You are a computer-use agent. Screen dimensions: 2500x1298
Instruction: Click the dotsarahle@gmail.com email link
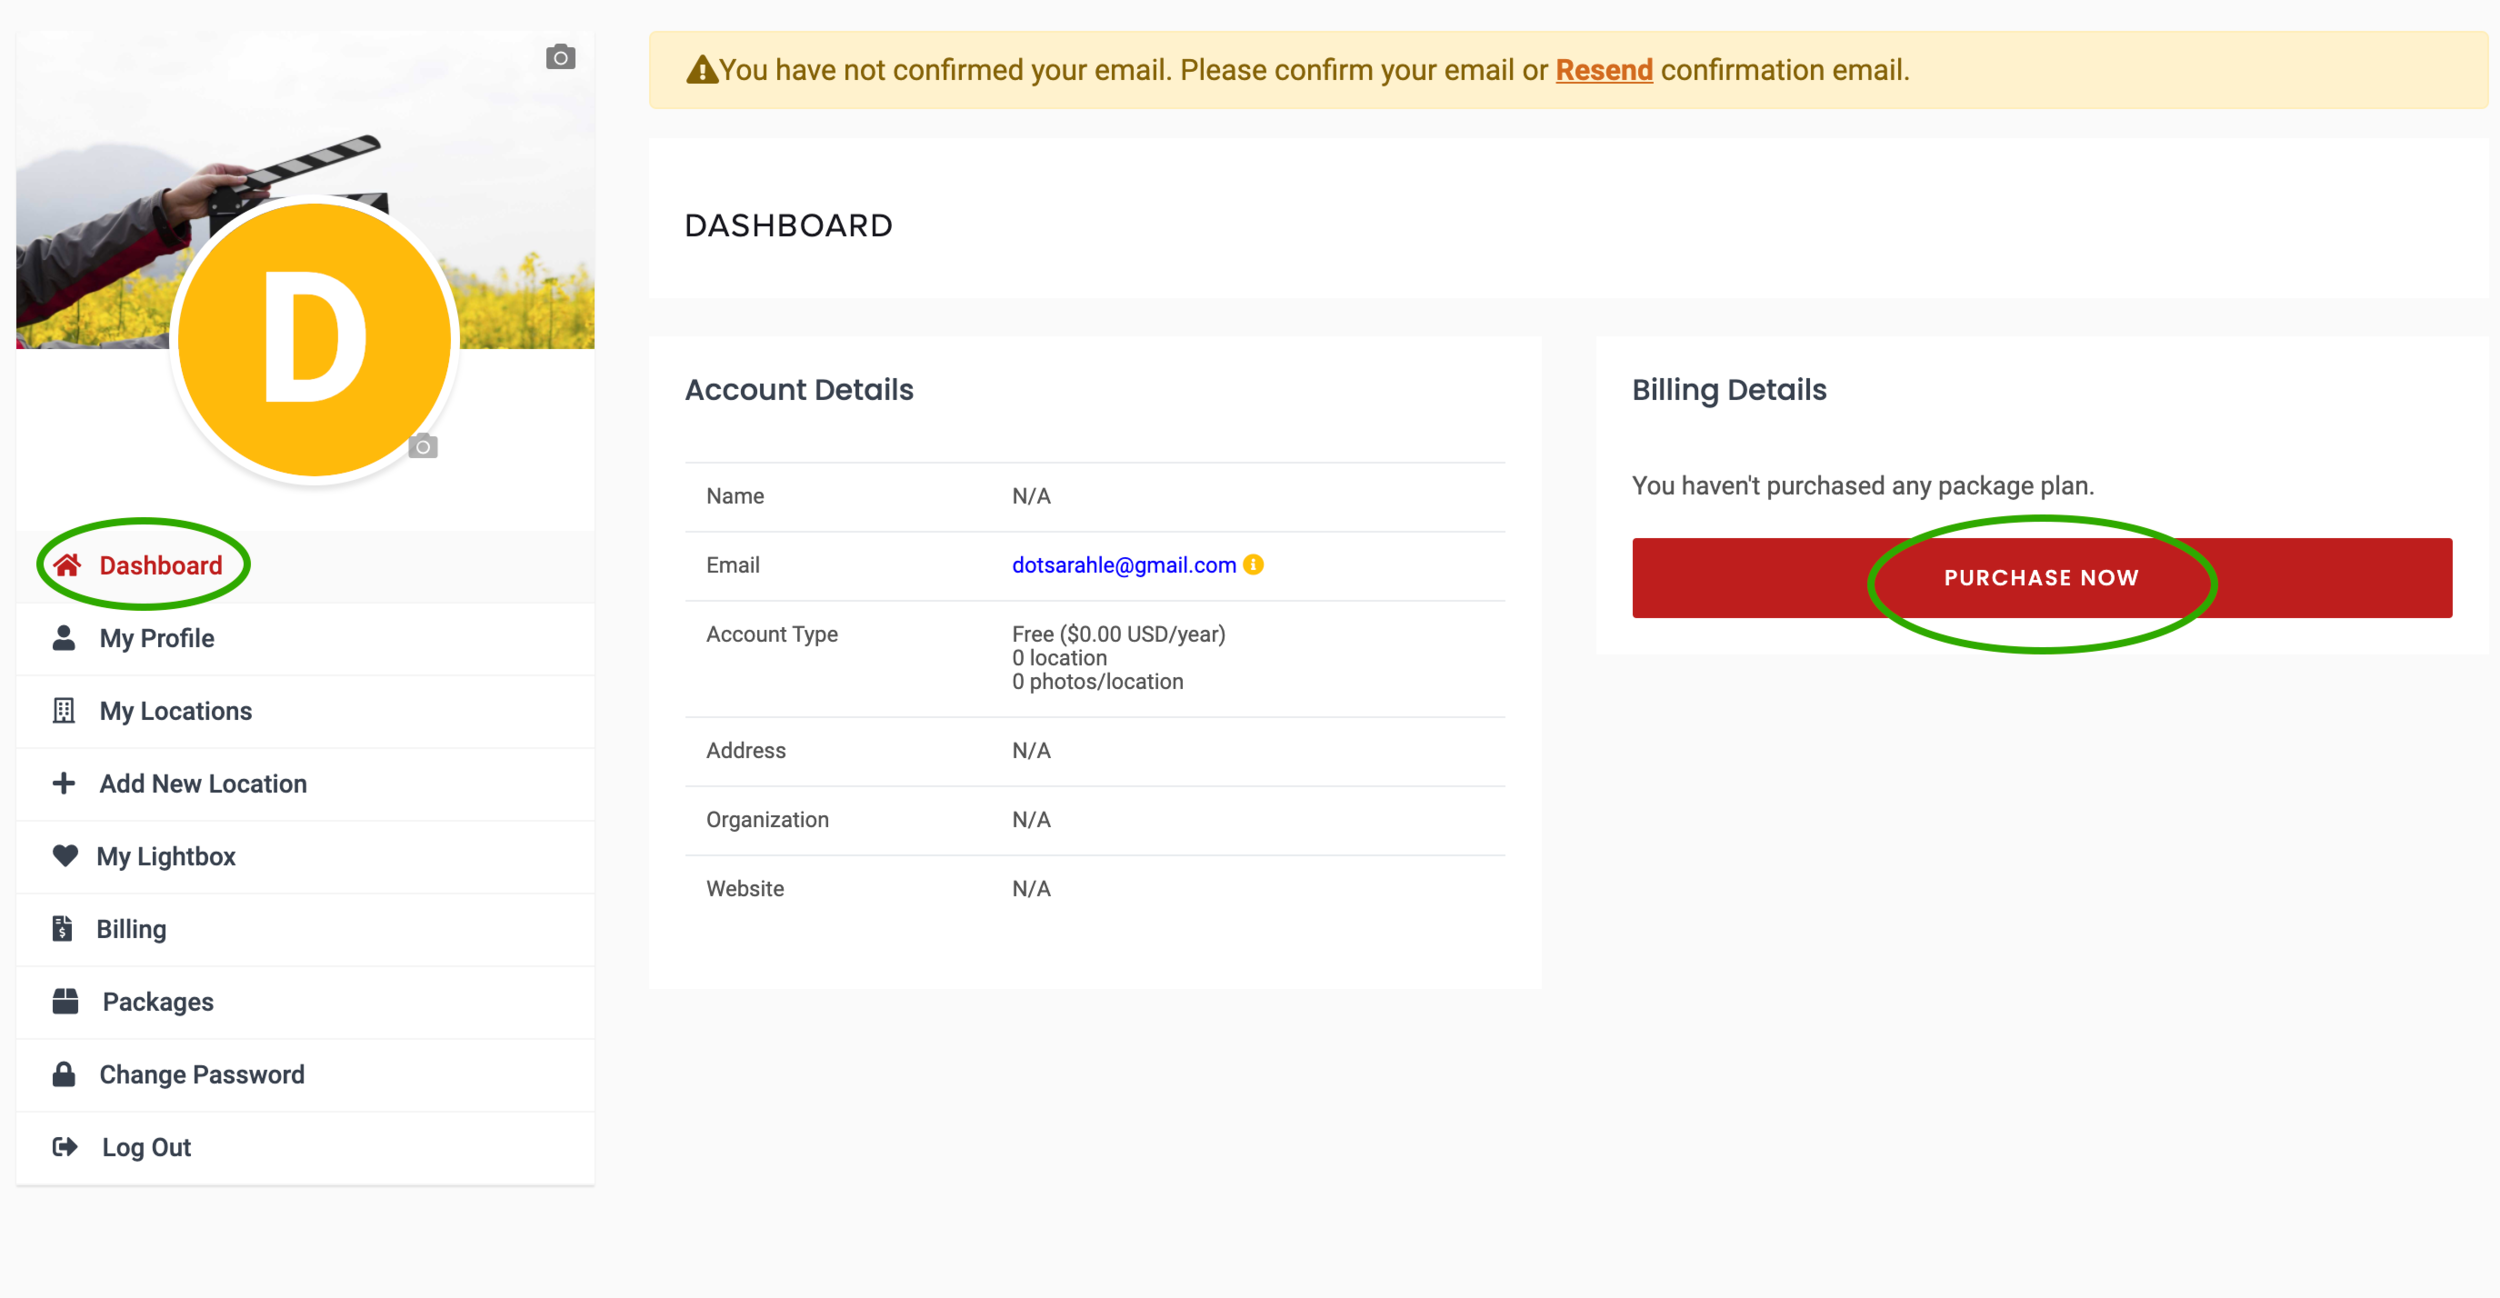tap(1123, 565)
